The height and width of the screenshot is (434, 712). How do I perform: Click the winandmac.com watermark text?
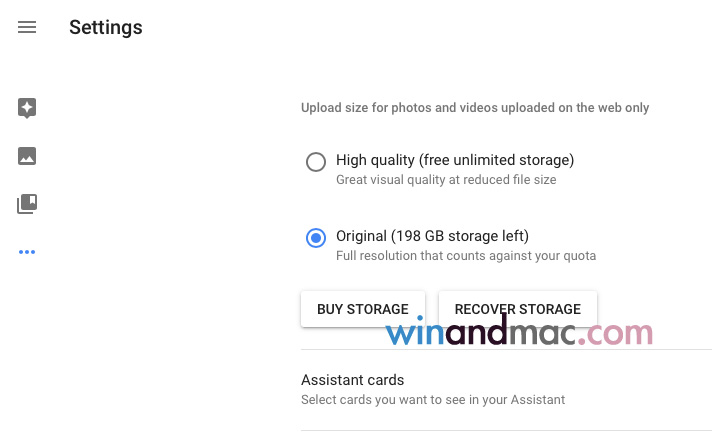point(519,334)
